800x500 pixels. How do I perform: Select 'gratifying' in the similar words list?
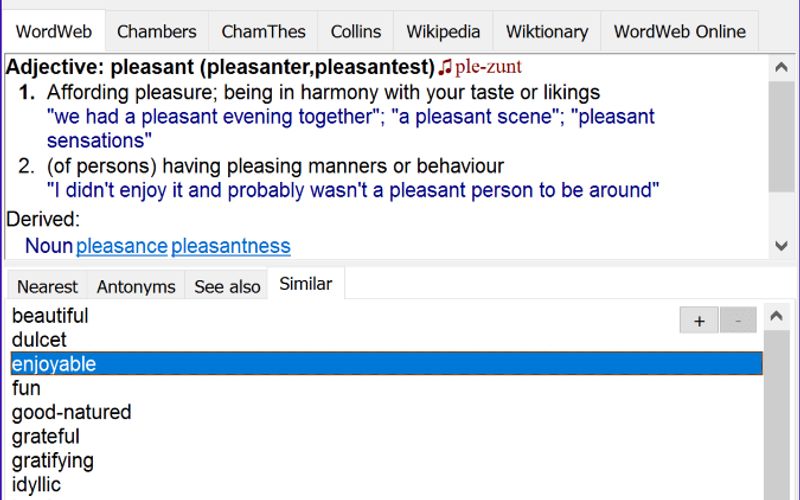53,461
